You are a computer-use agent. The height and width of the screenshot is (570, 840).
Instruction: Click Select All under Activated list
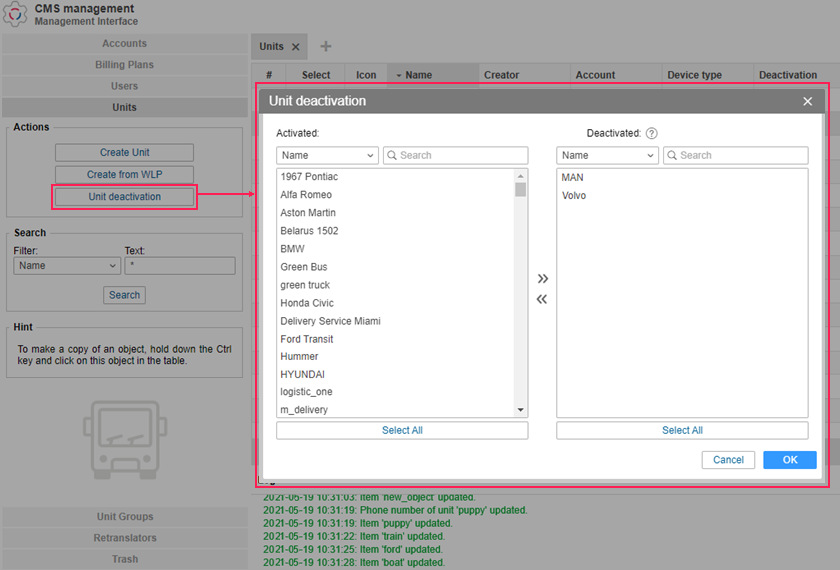pyautogui.click(x=402, y=431)
